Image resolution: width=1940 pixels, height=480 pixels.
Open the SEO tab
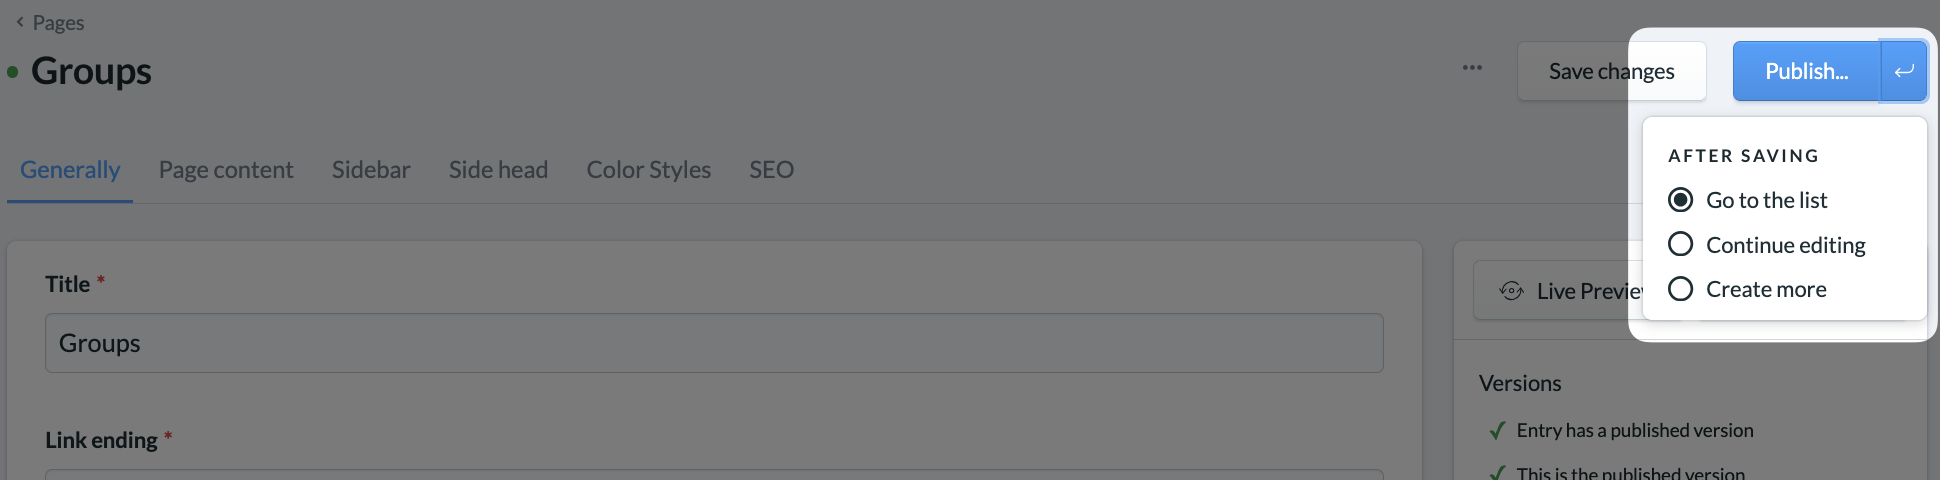pyautogui.click(x=771, y=170)
